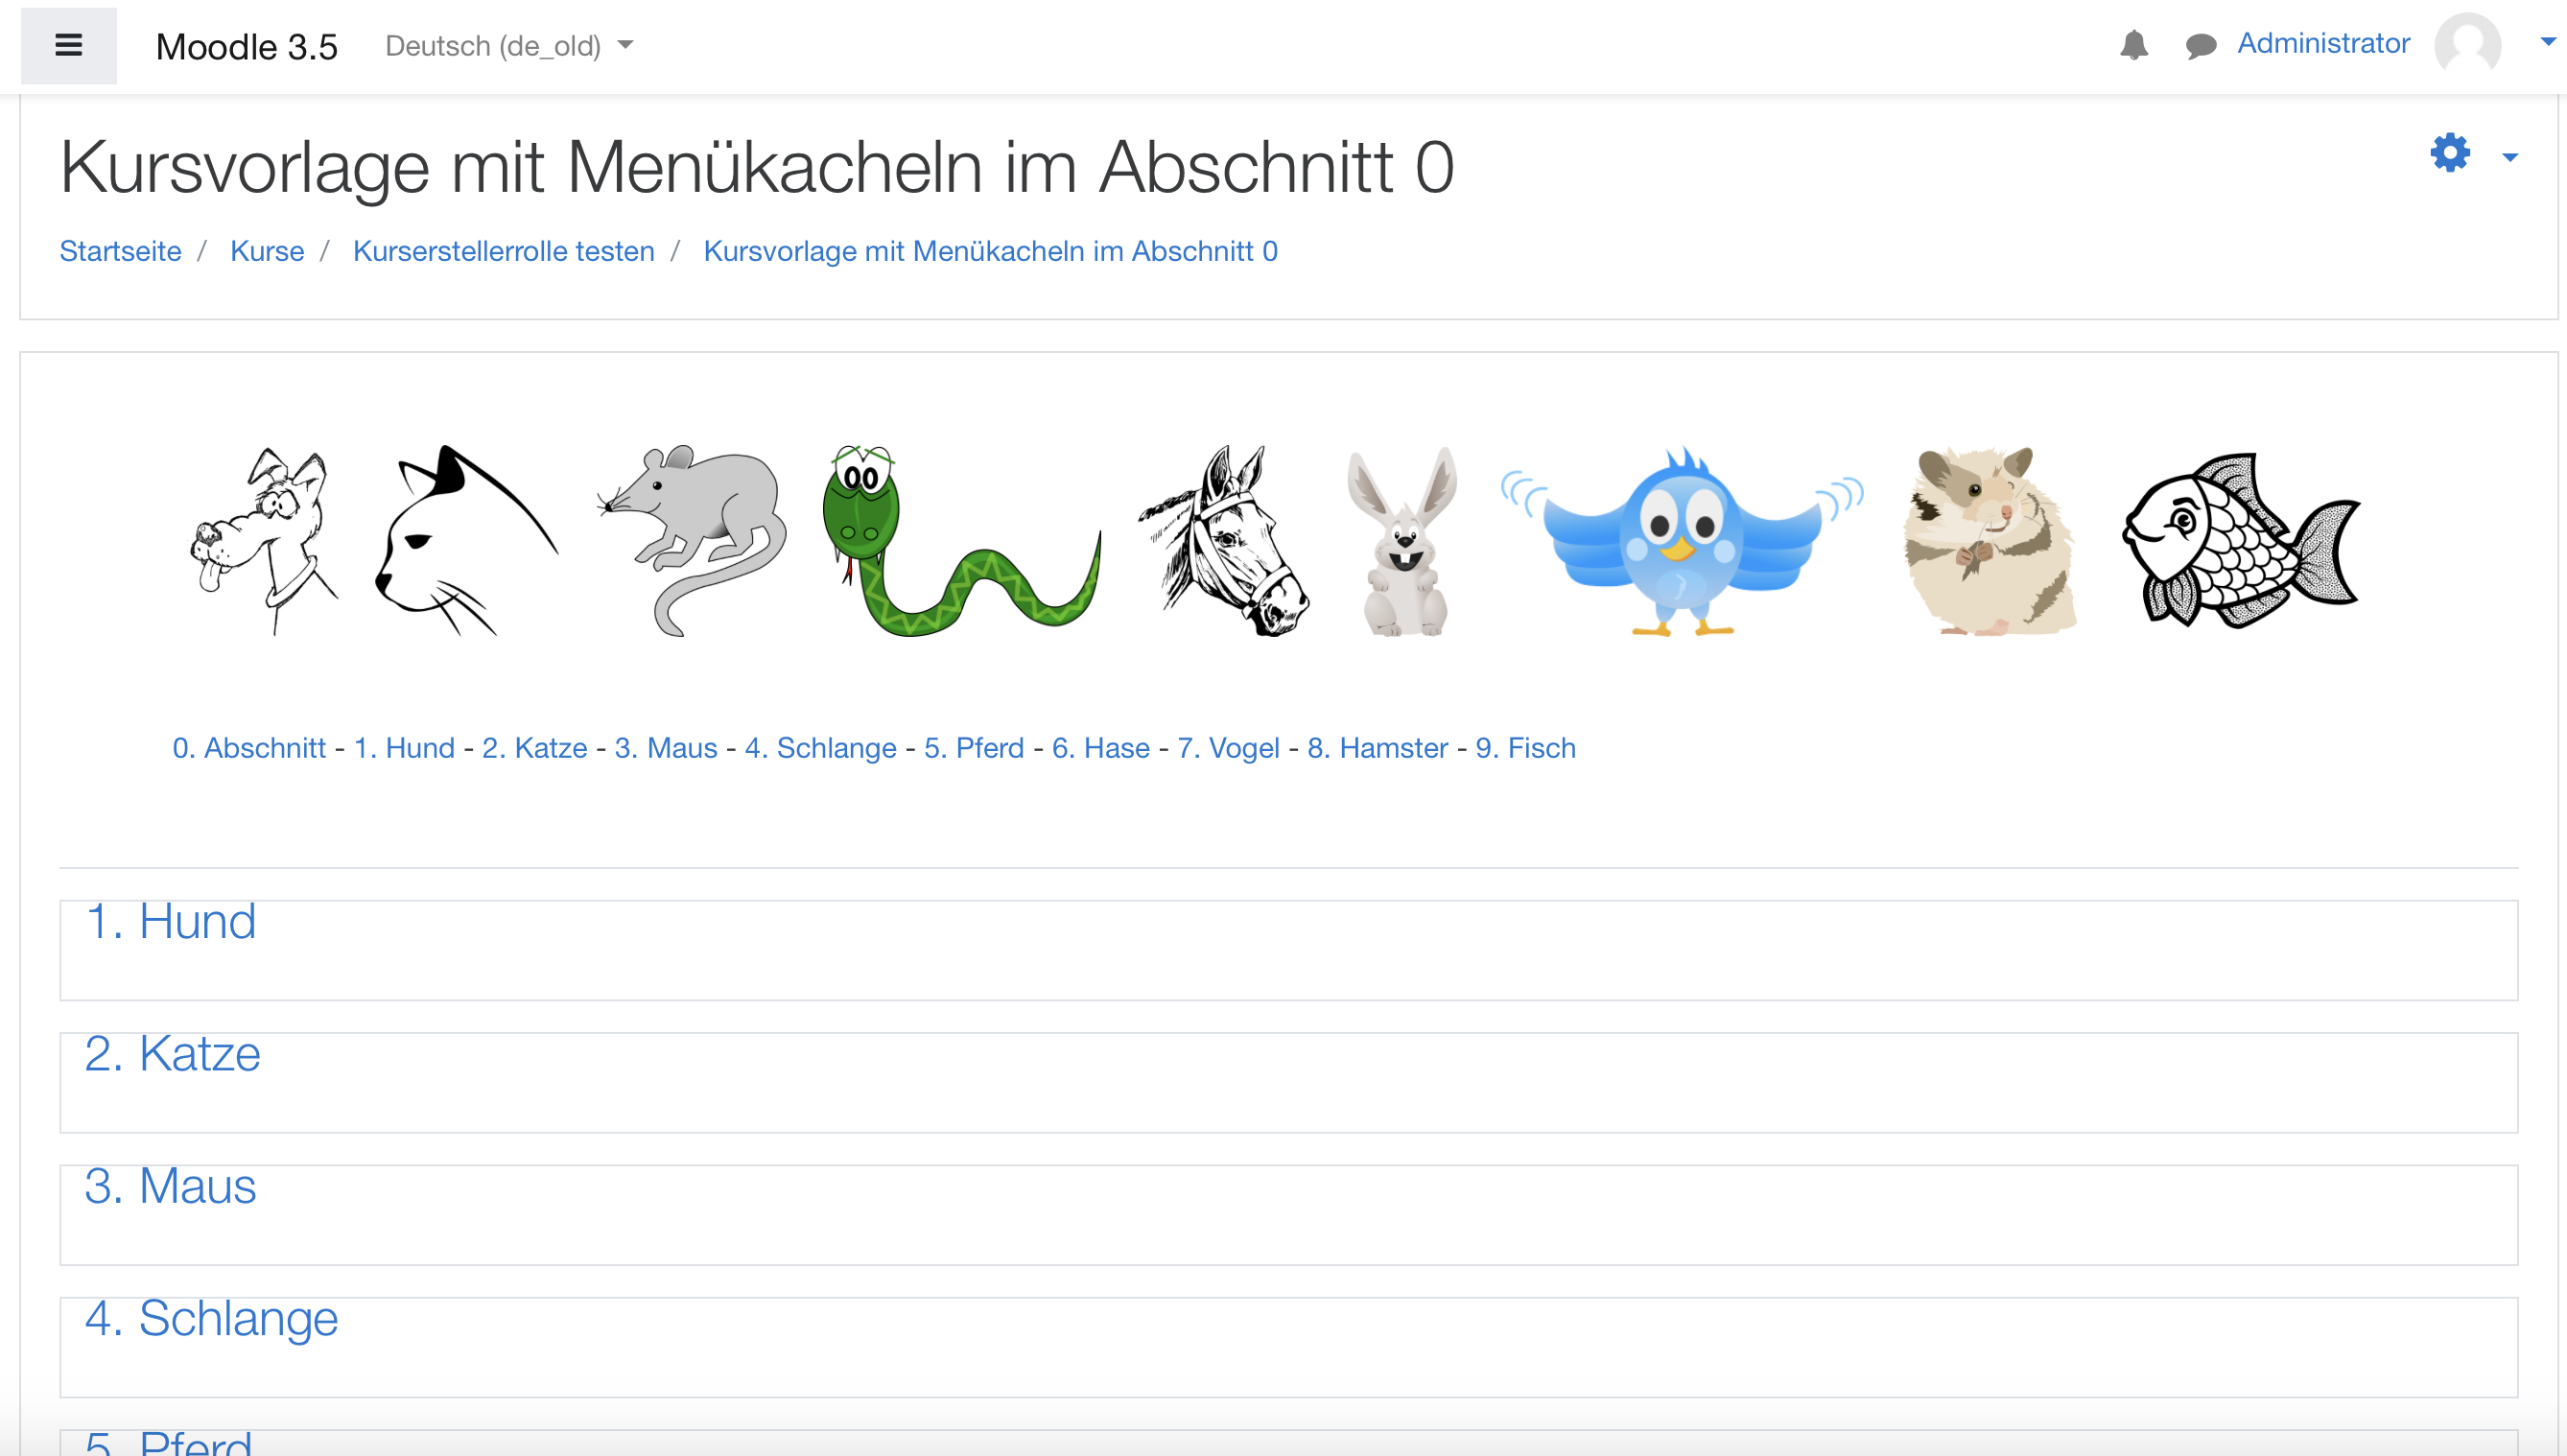Expand the arrow next to the gear
2567x1456 pixels.
click(2509, 157)
